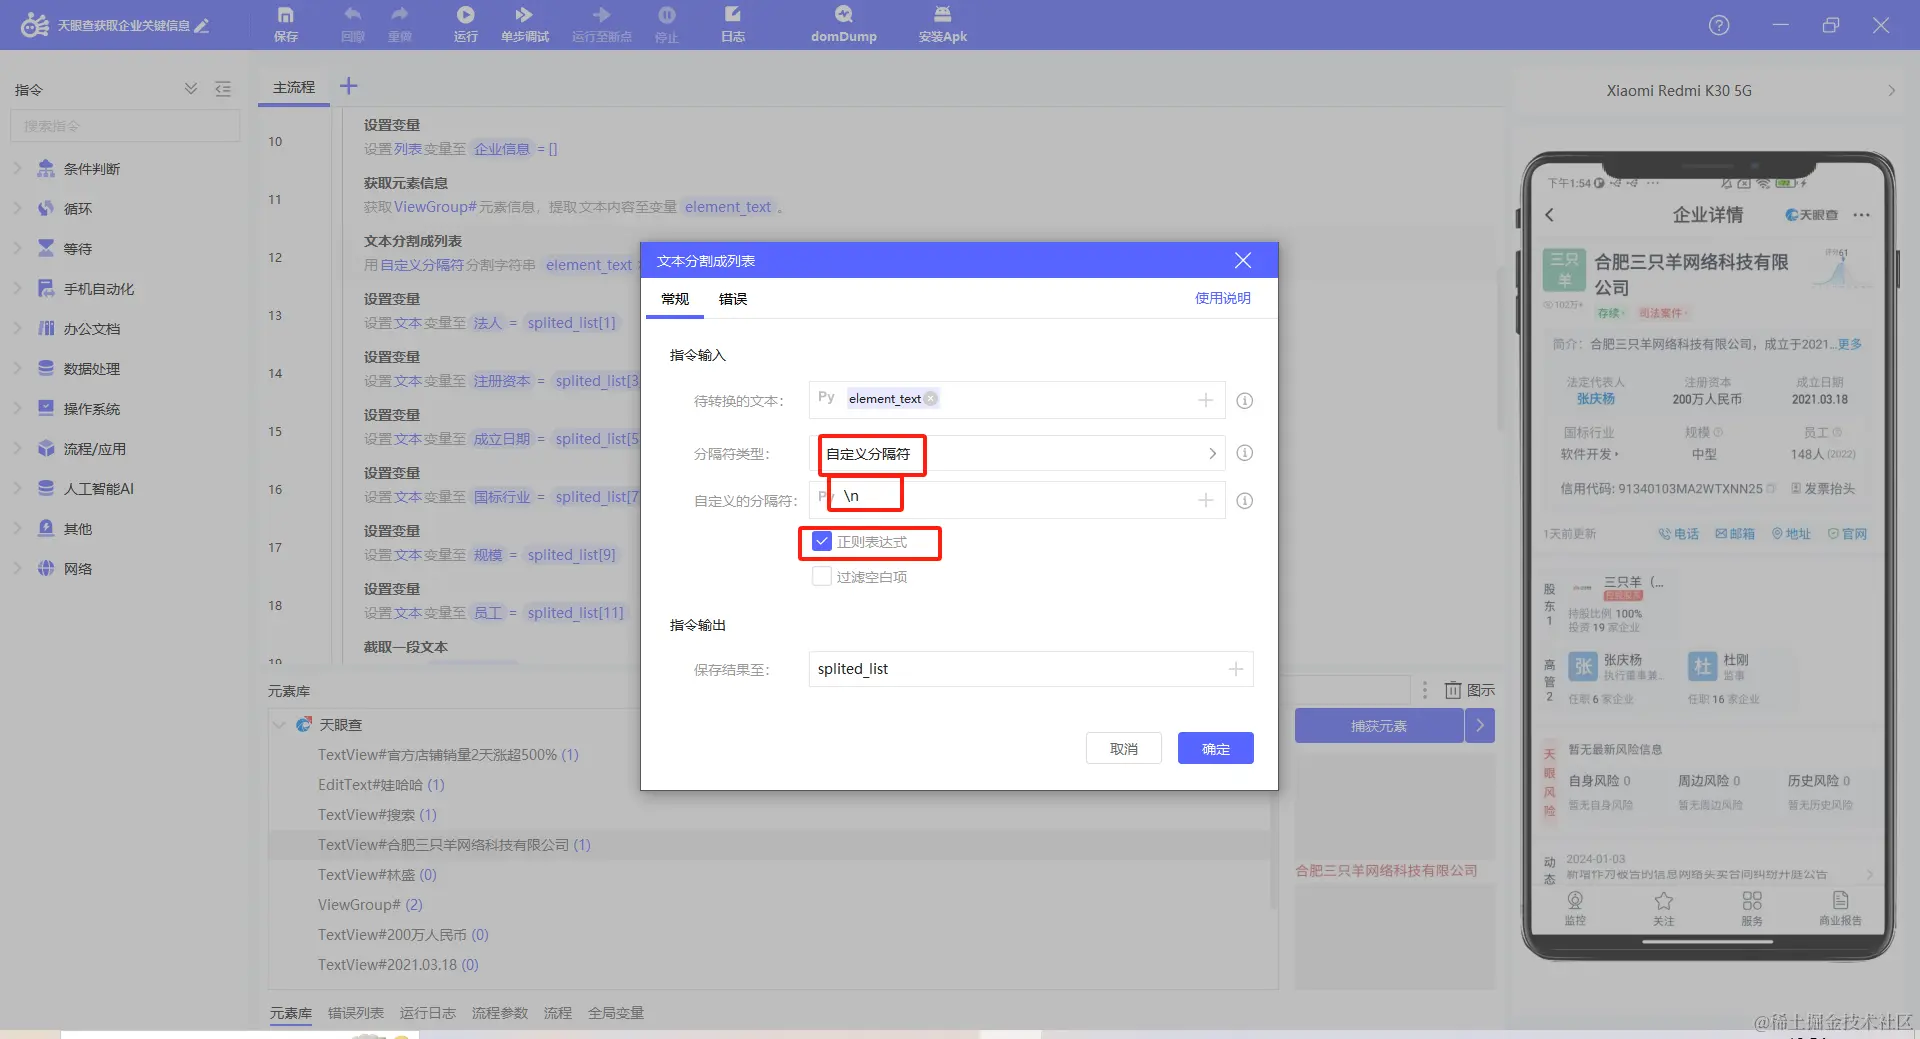Select the 主流程 flow tab
1920x1039 pixels.
294,87
